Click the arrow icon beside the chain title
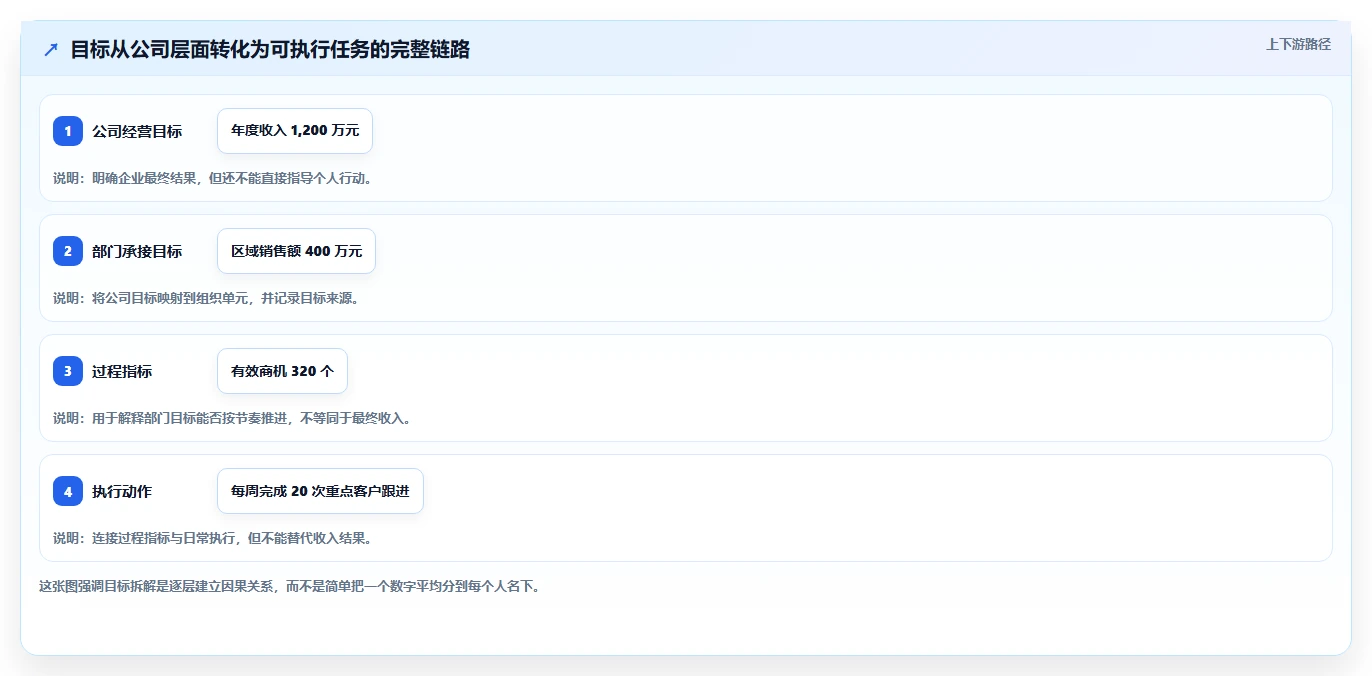 point(51,50)
